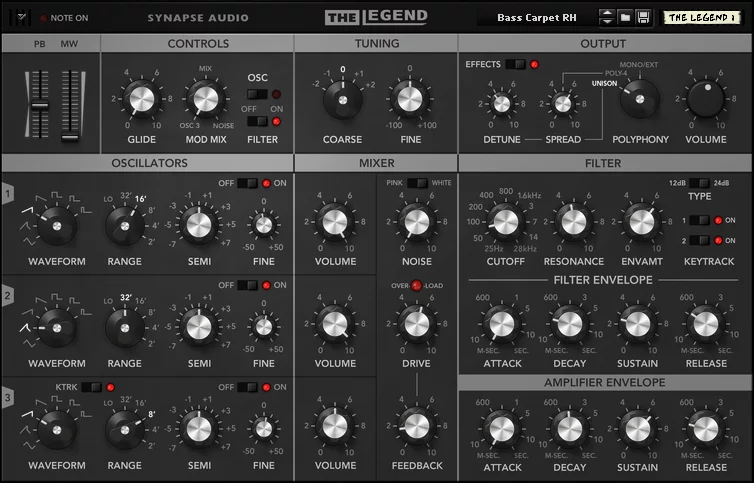Open the preset folder browser icon
This screenshot has width=754, height=483.
(x=625, y=18)
